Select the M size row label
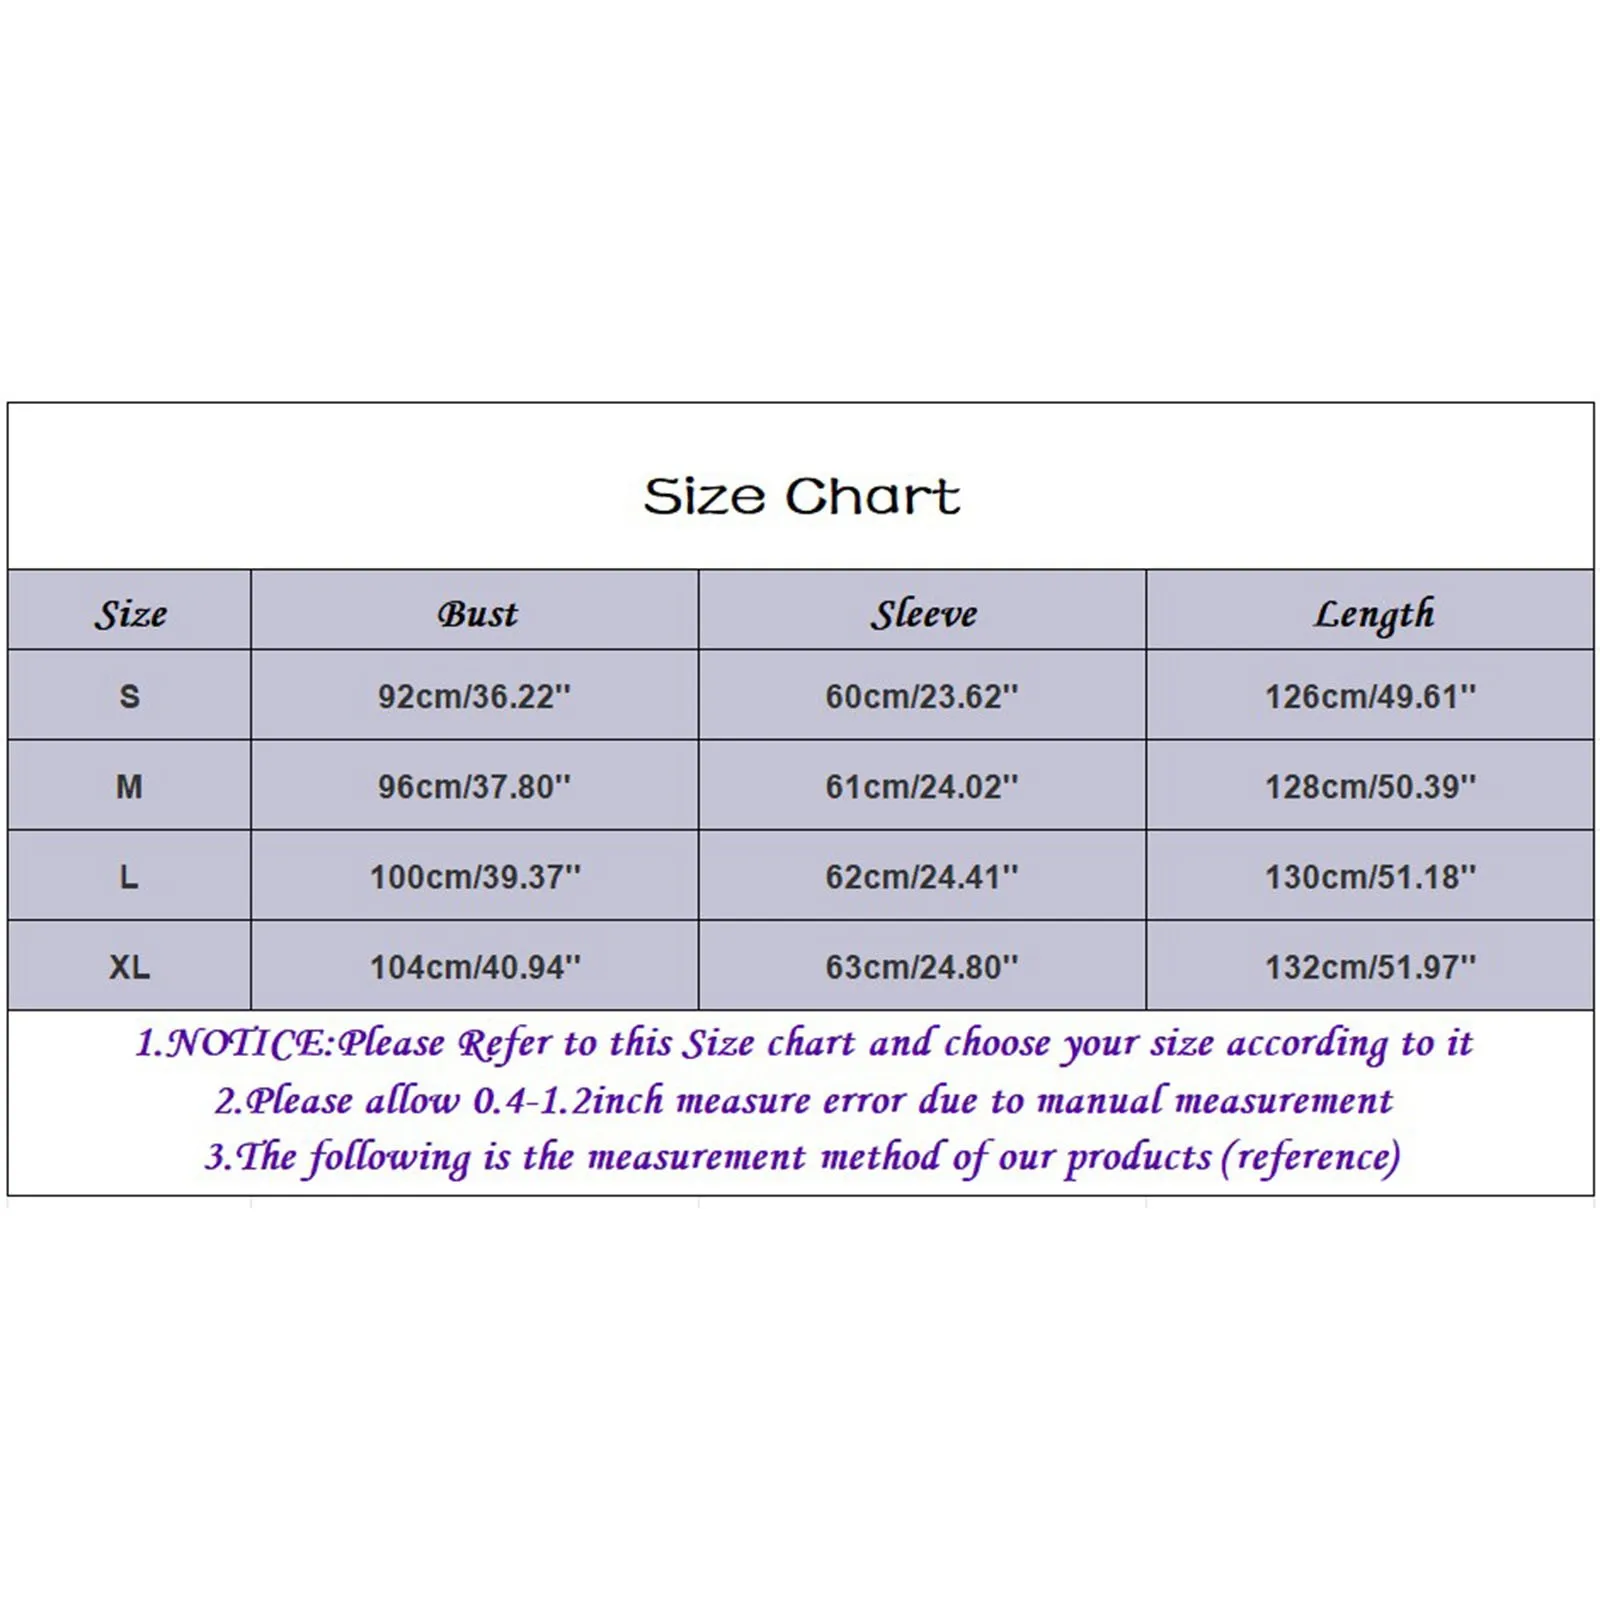The image size is (1600, 1600). [x=130, y=787]
